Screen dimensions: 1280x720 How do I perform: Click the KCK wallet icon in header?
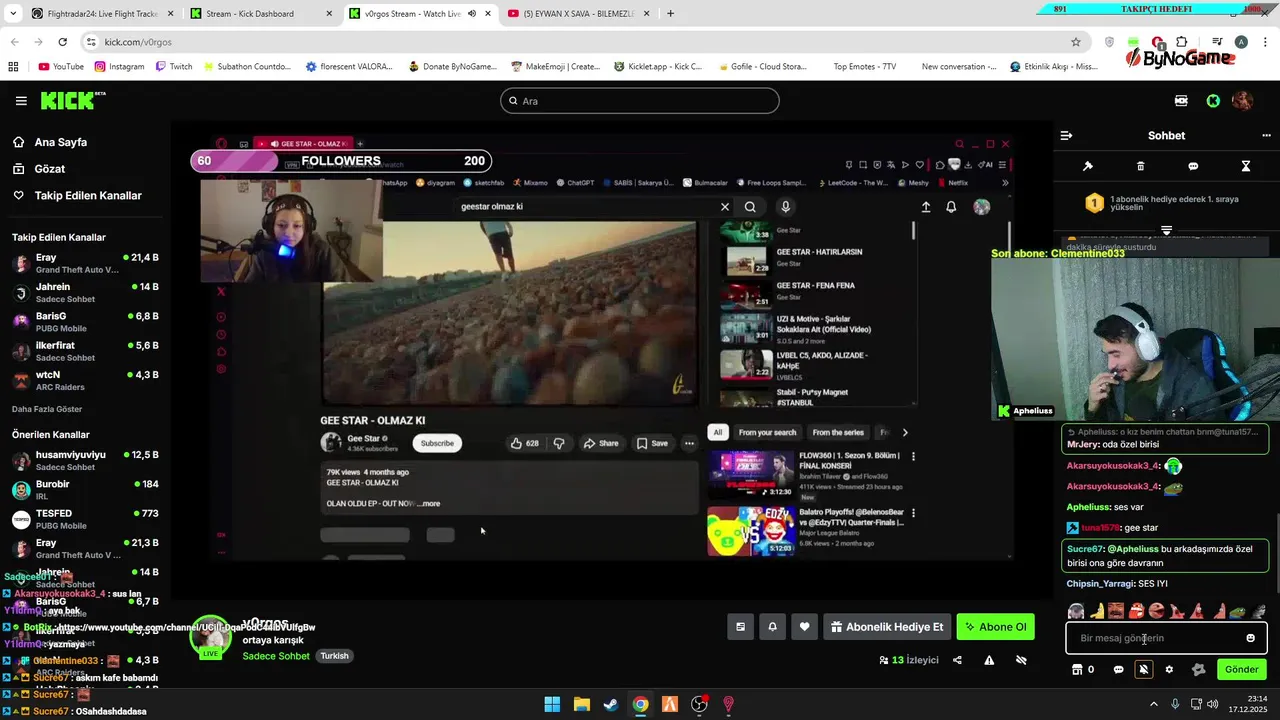(1181, 101)
